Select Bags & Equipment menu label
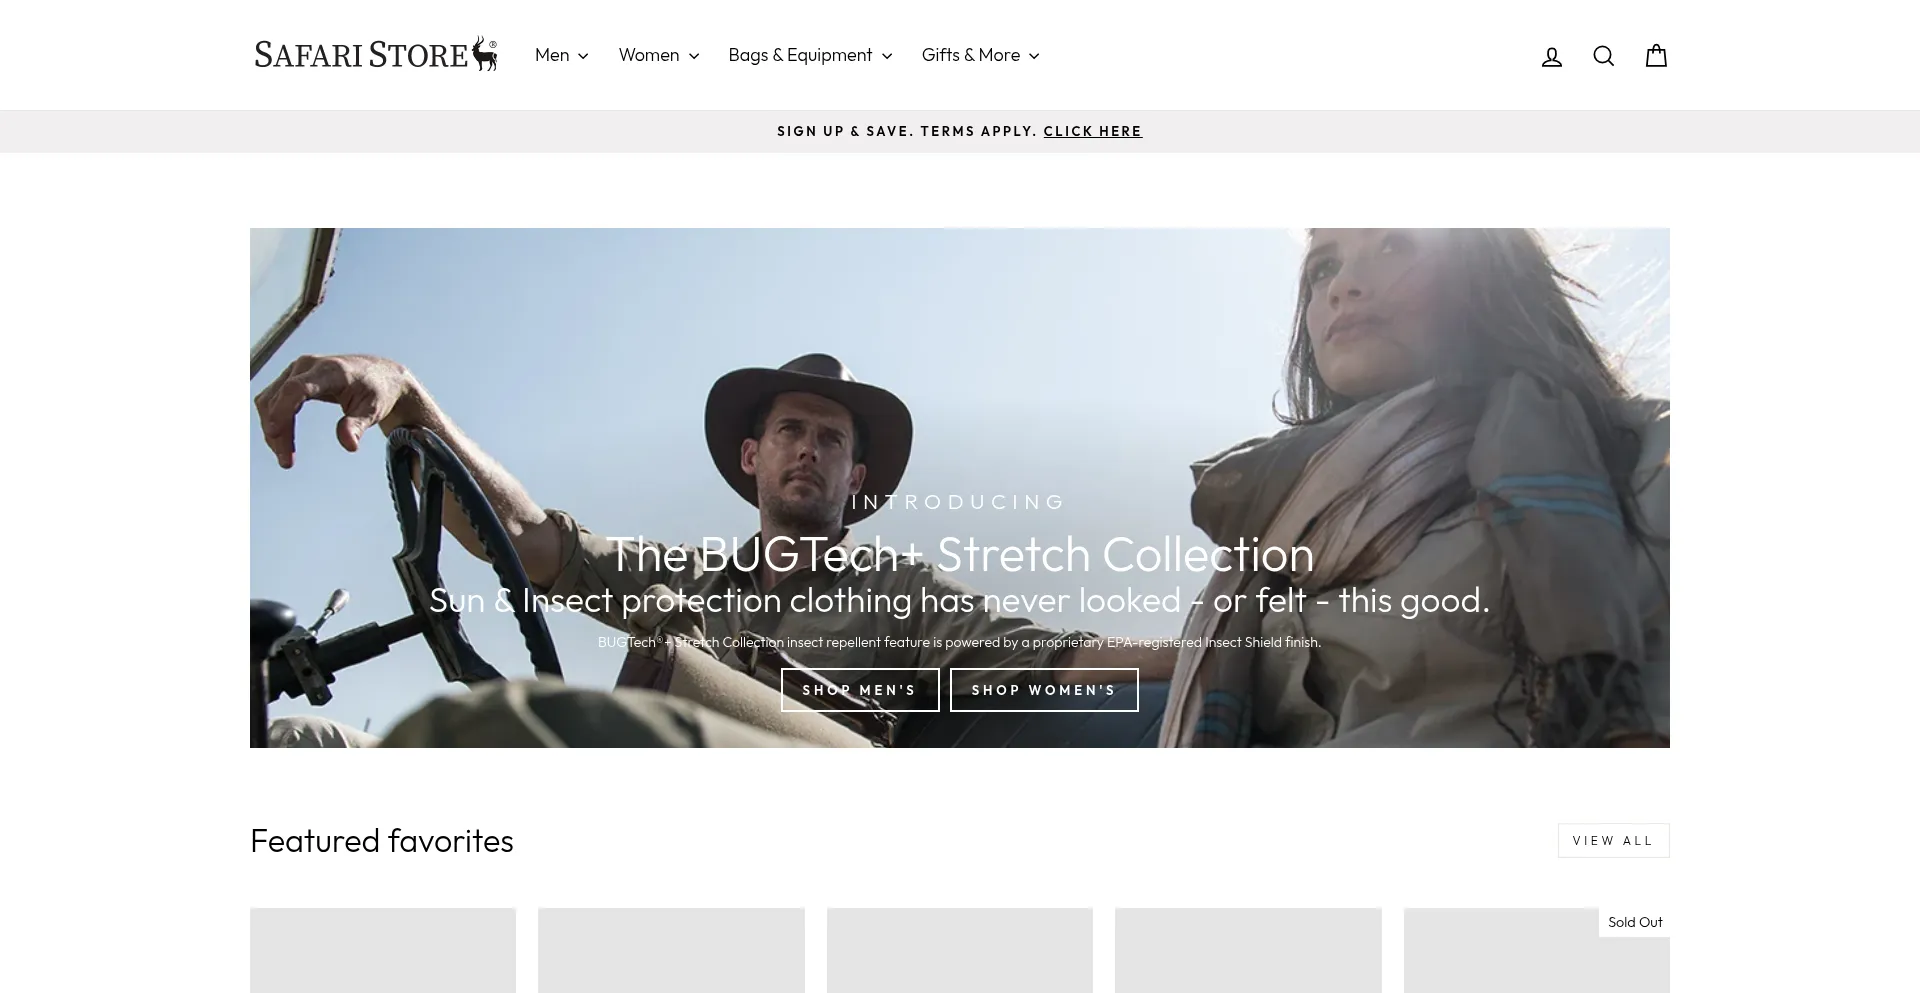 (x=800, y=55)
